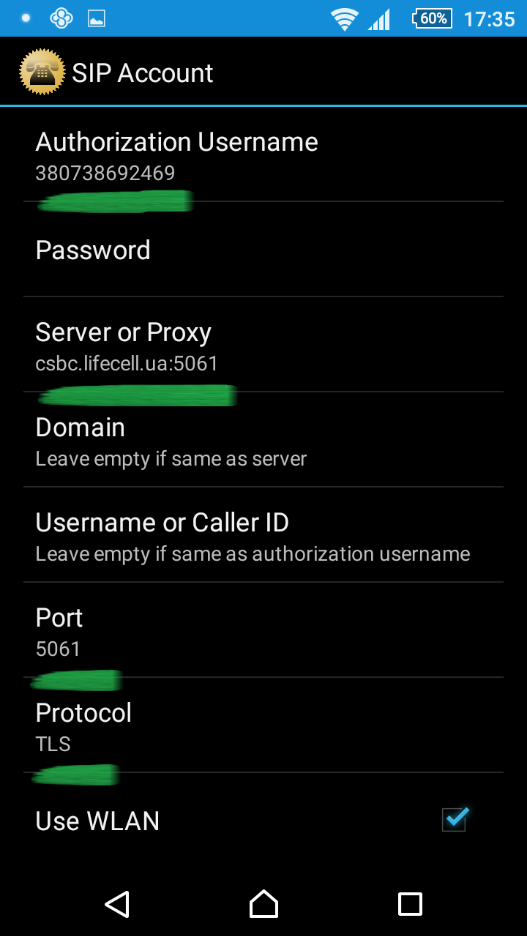The width and height of the screenshot is (527, 936).
Task: Tap the recent apps square button
Action: 409,904
